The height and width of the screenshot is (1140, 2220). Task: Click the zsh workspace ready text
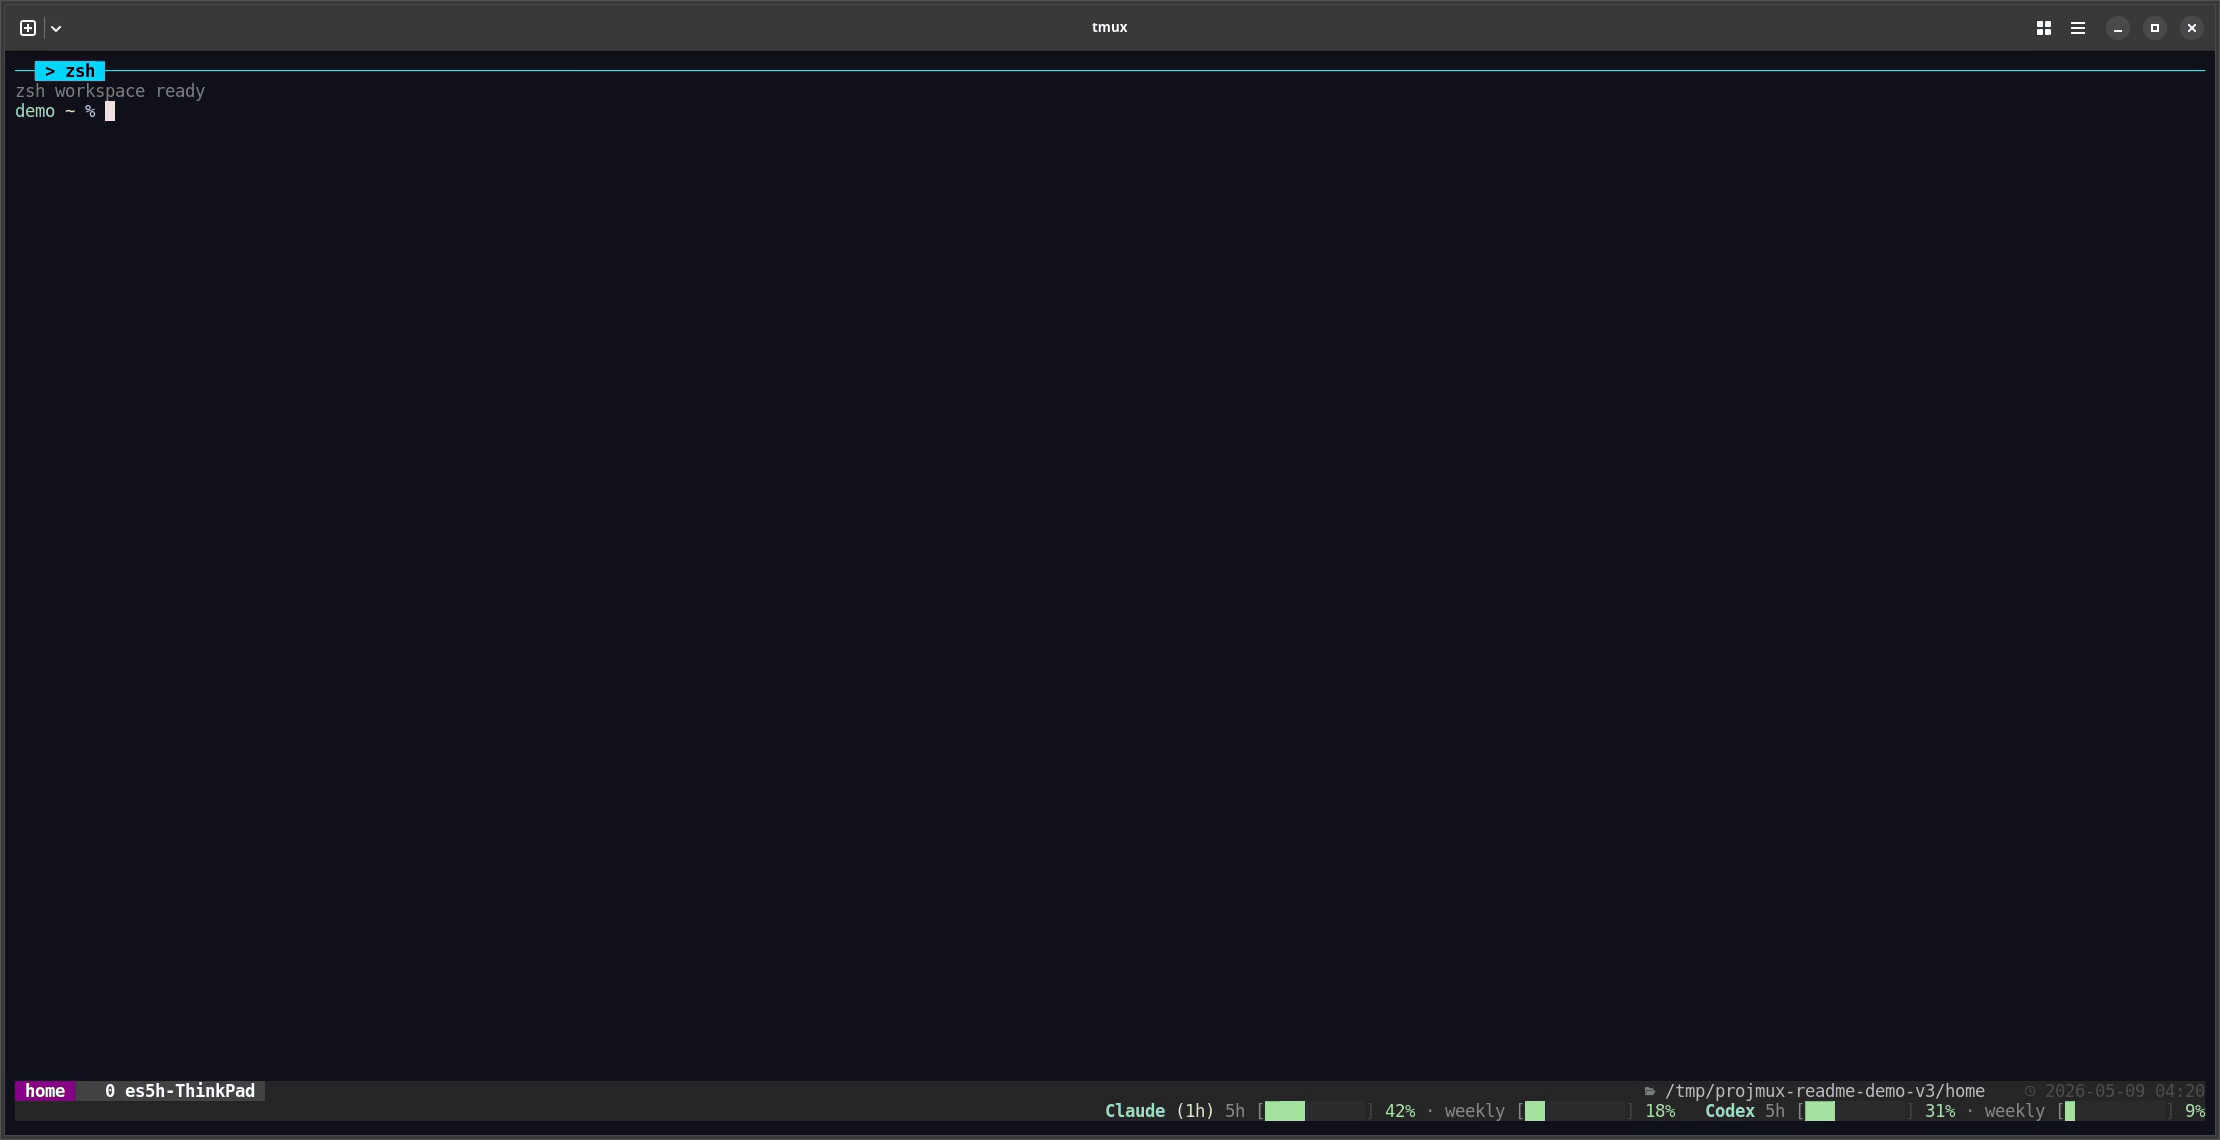[110, 91]
